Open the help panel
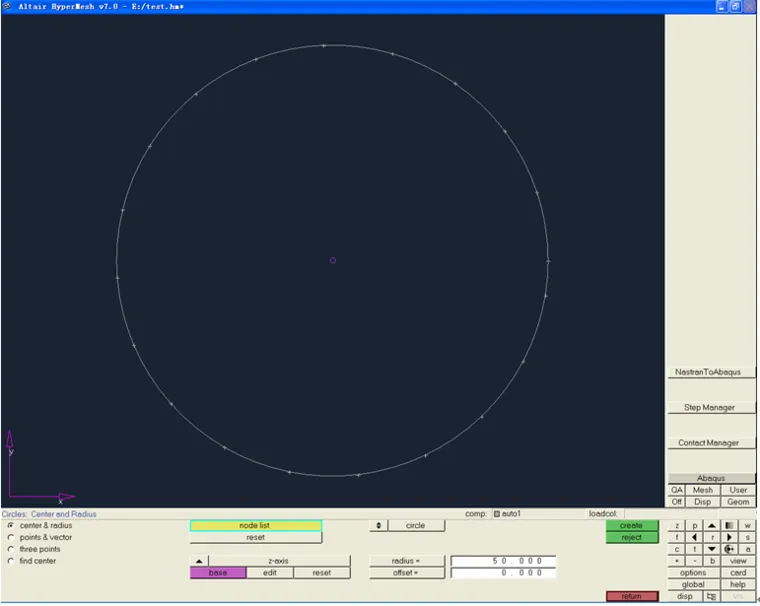The image size is (760, 606). [x=738, y=585]
